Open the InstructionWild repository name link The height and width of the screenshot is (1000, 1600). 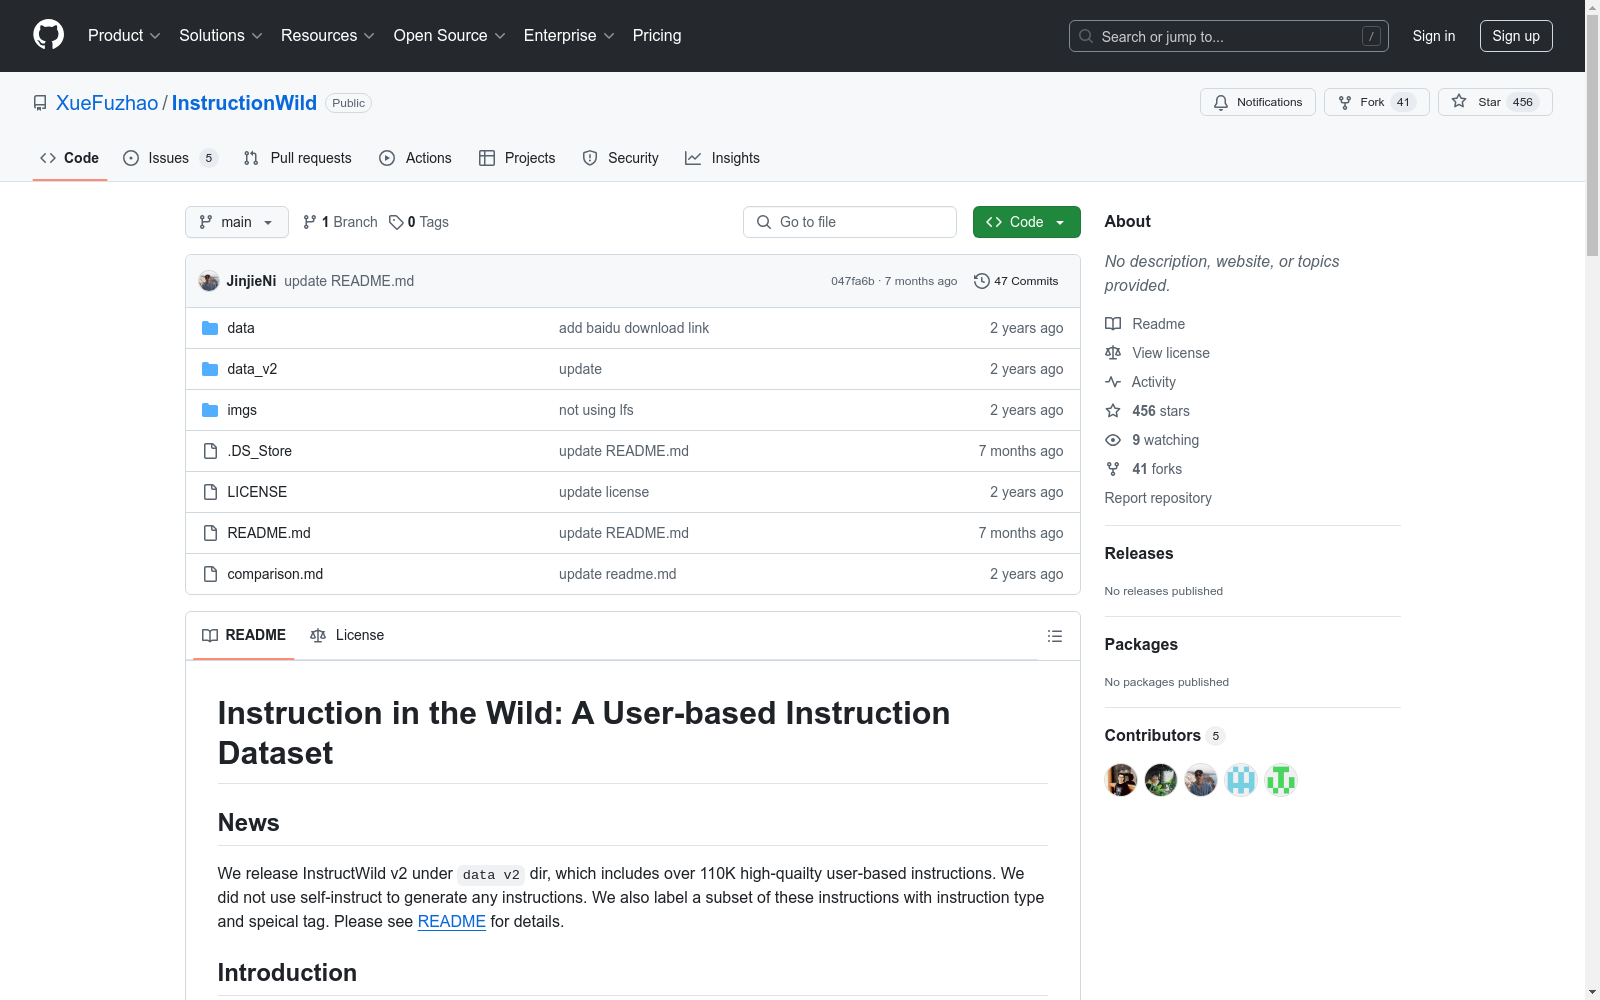(x=244, y=103)
